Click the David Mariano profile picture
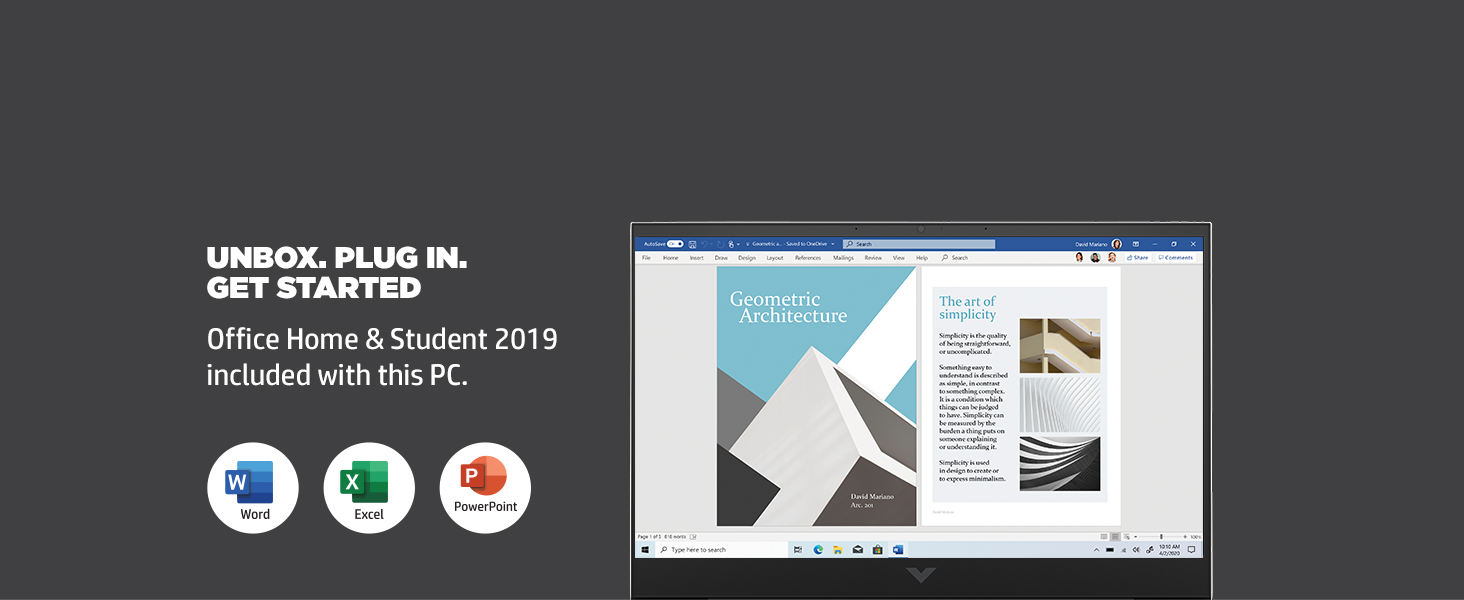The image size is (1464, 600). click(1116, 244)
